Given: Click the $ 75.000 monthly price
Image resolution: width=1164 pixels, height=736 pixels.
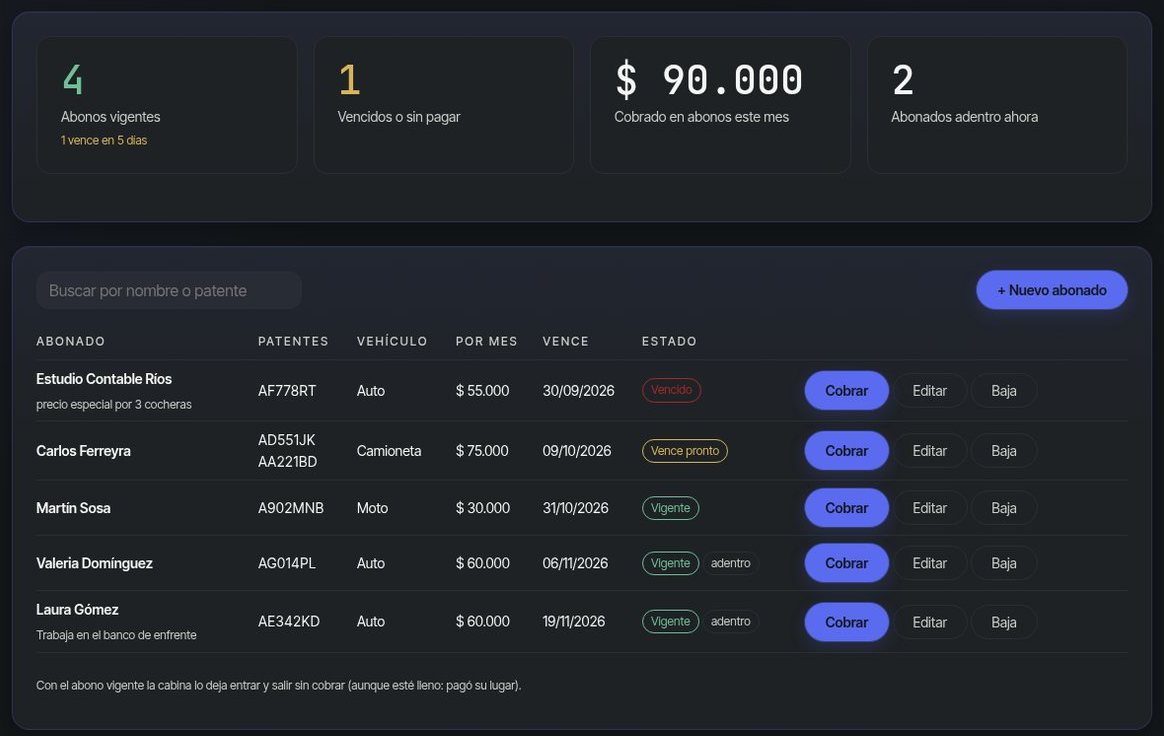Looking at the screenshot, I should [482, 451].
